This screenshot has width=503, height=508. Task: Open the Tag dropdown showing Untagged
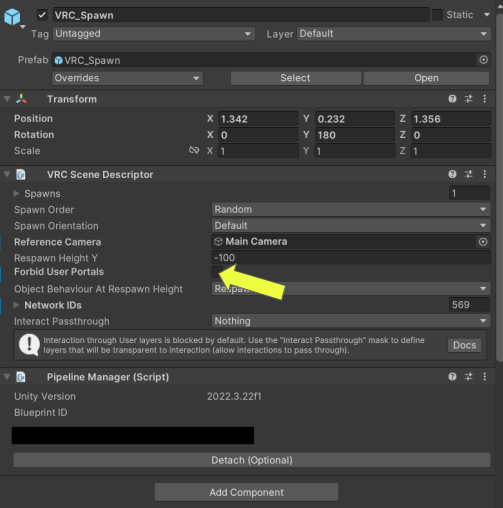[154, 34]
